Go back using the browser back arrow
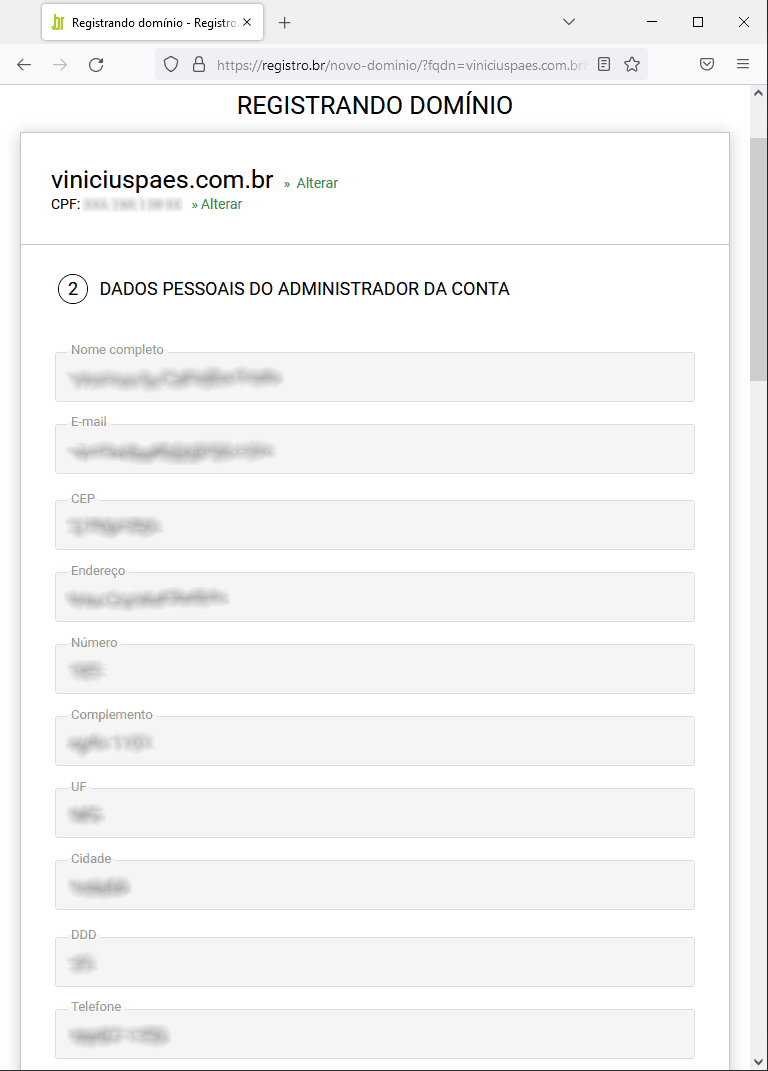768x1071 pixels. point(24,65)
